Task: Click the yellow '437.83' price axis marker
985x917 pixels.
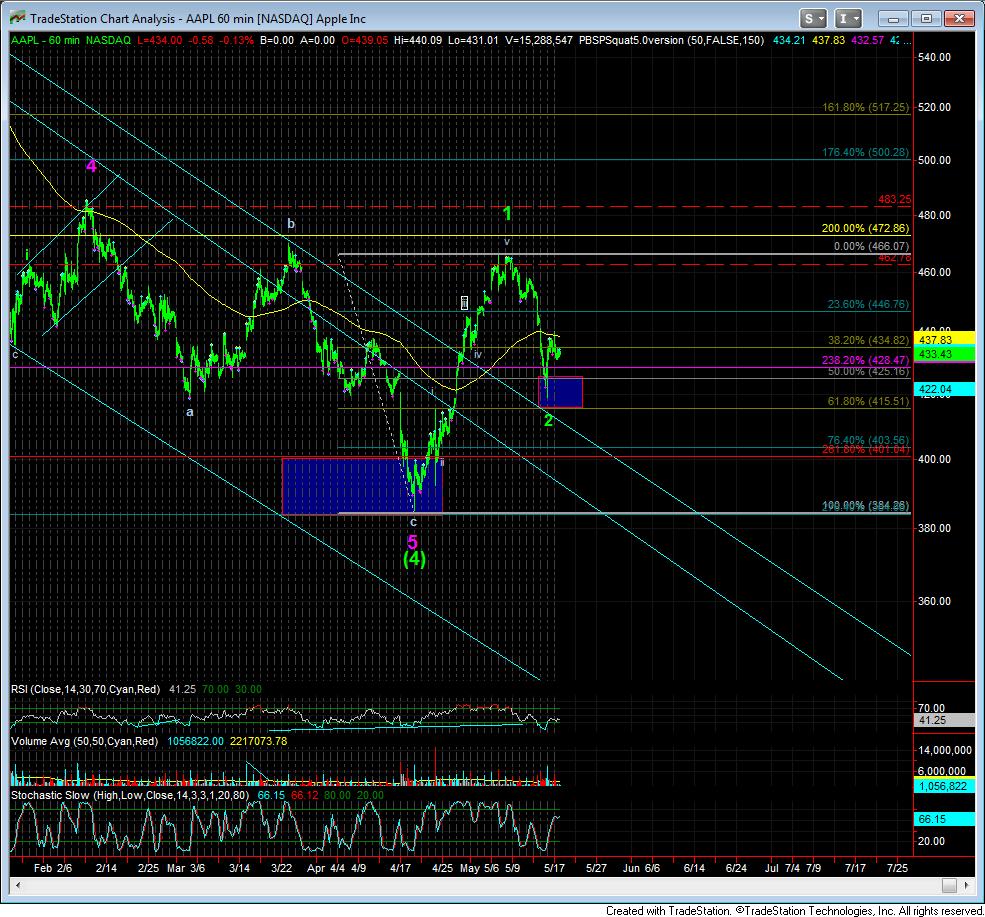Action: click(x=944, y=340)
